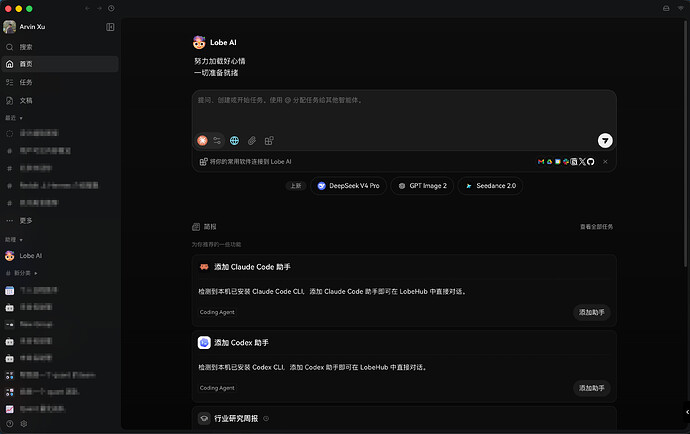Screen dimensions: 690x434
Task: Click the GitHub connector icon
Action: click(x=591, y=162)
